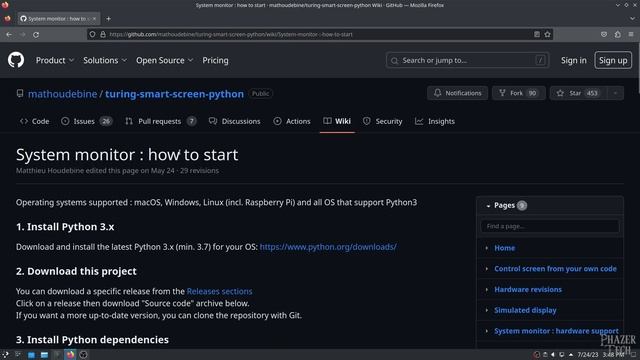Expand the Home page outline arrow
This screenshot has height=360, width=640.
click(487, 248)
